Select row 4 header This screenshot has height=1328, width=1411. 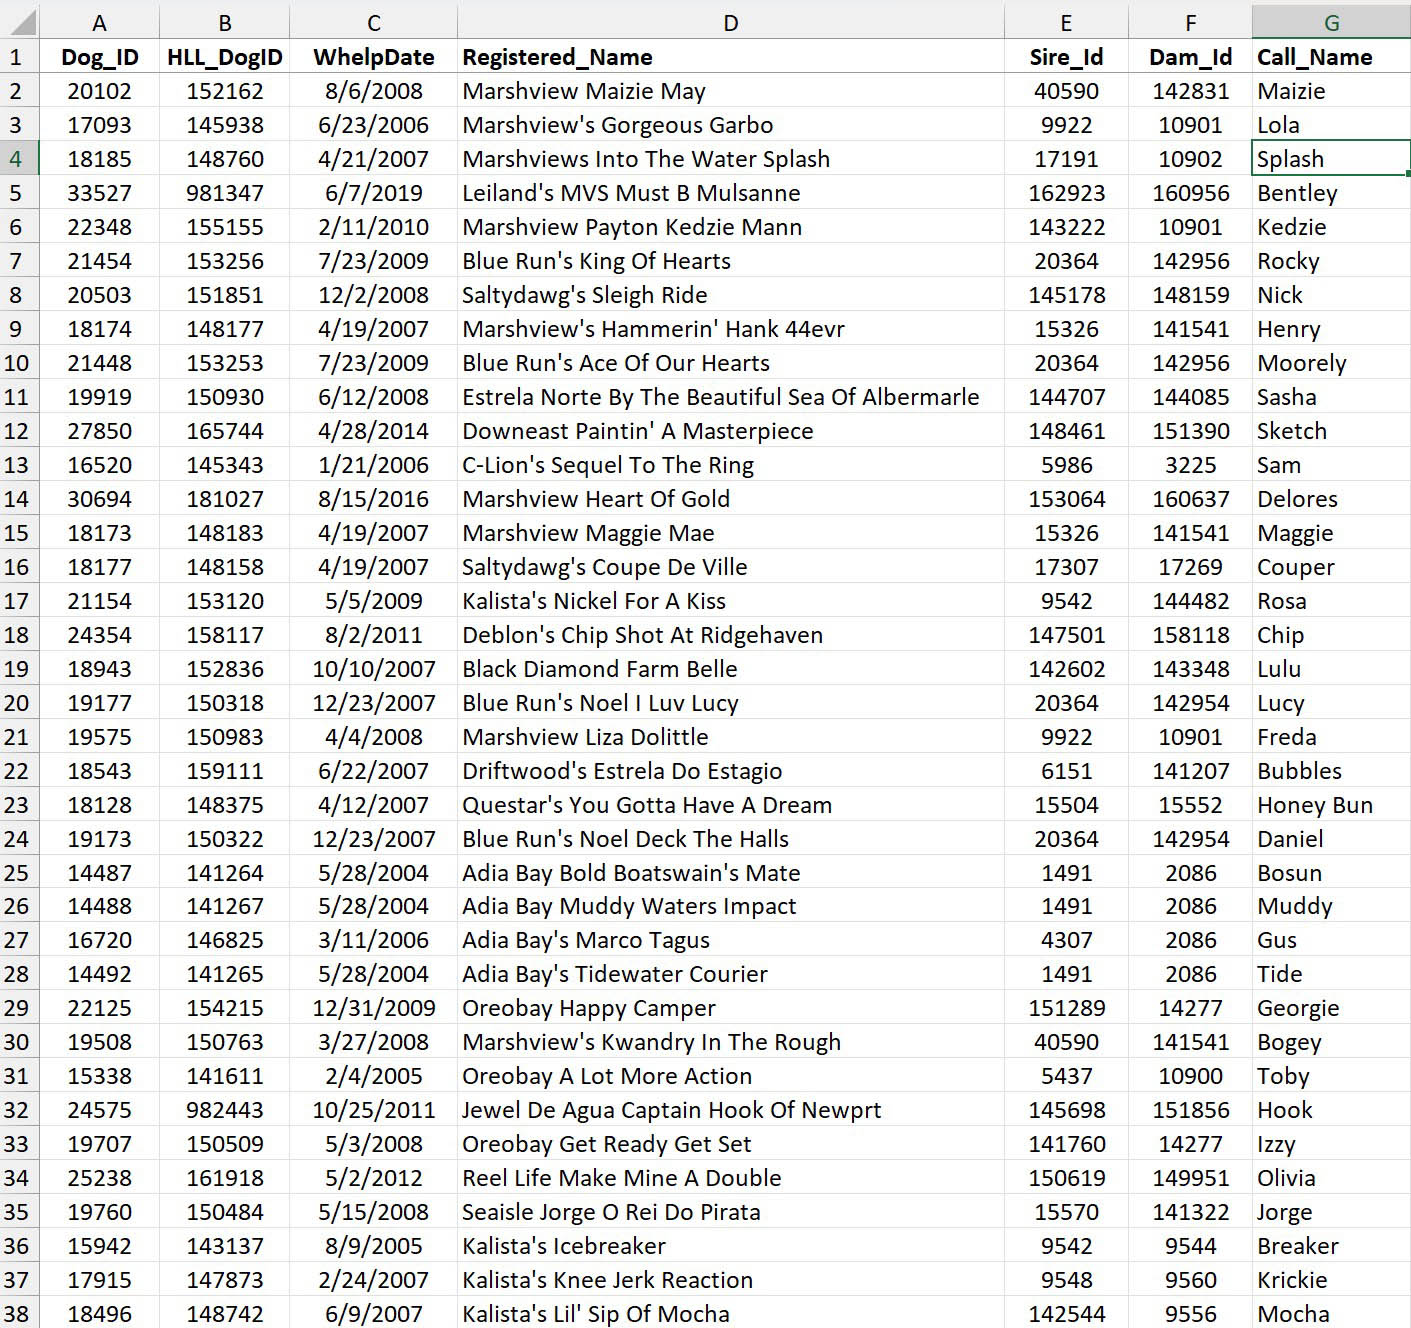[x=17, y=159]
